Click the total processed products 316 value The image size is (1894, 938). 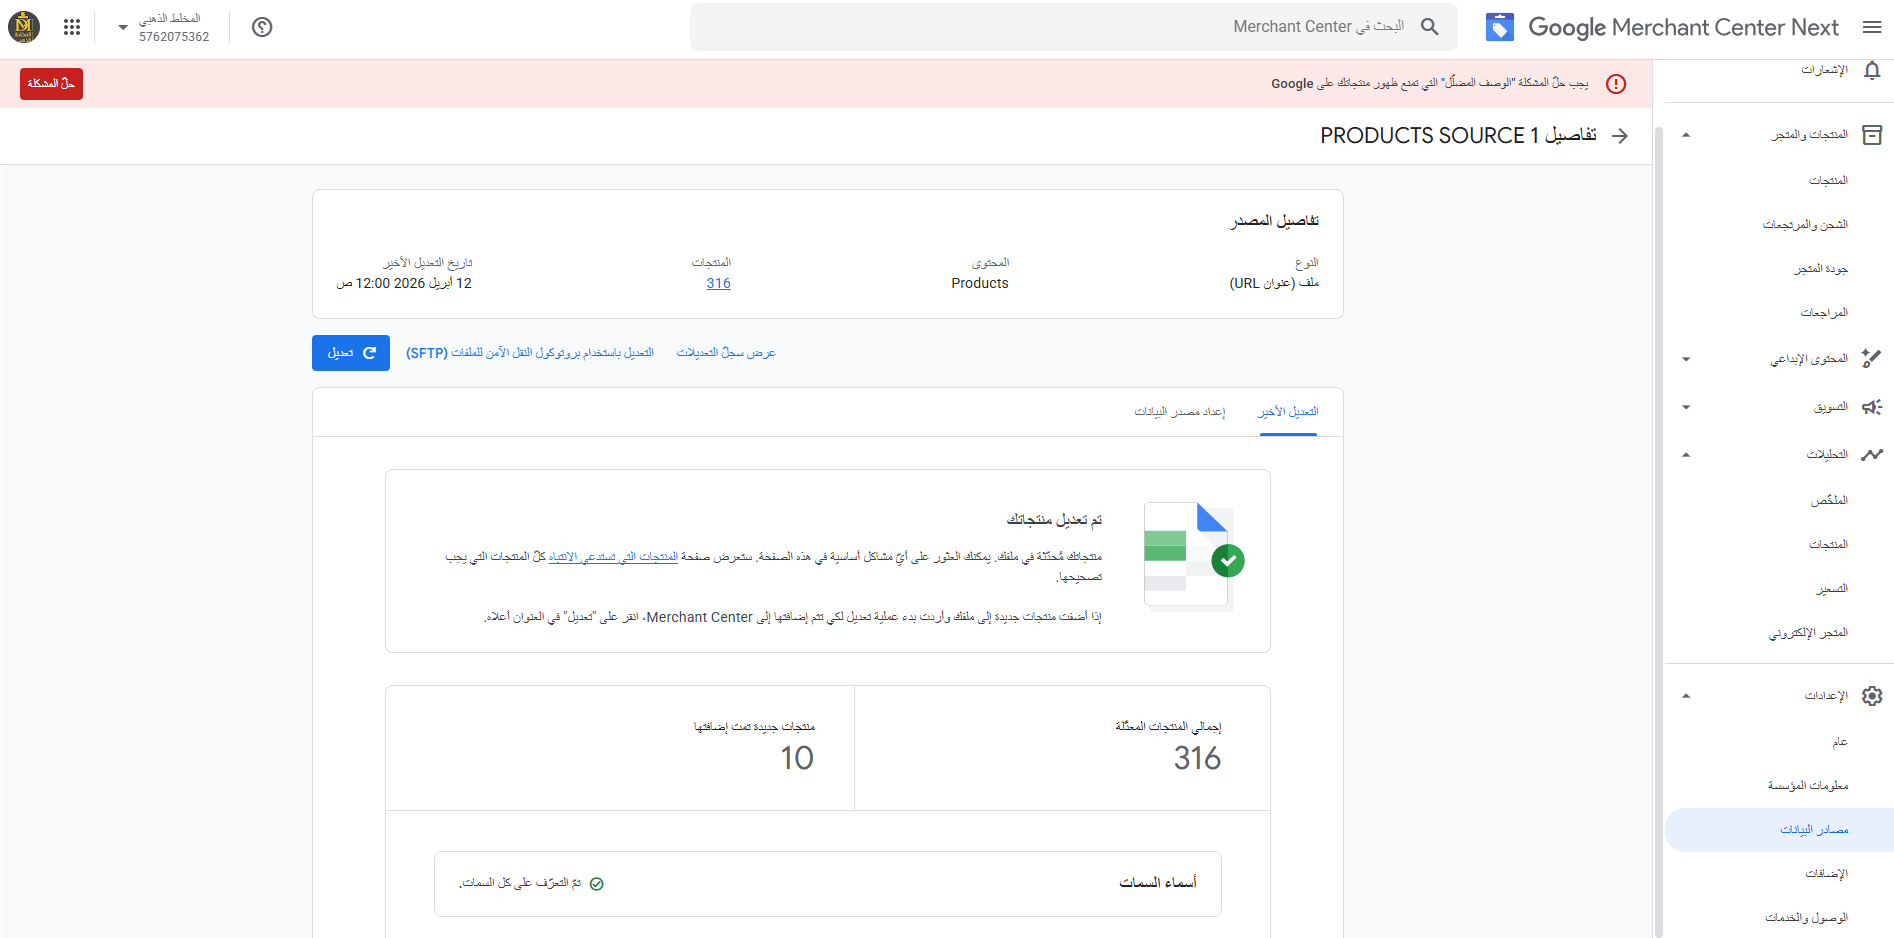(1197, 759)
